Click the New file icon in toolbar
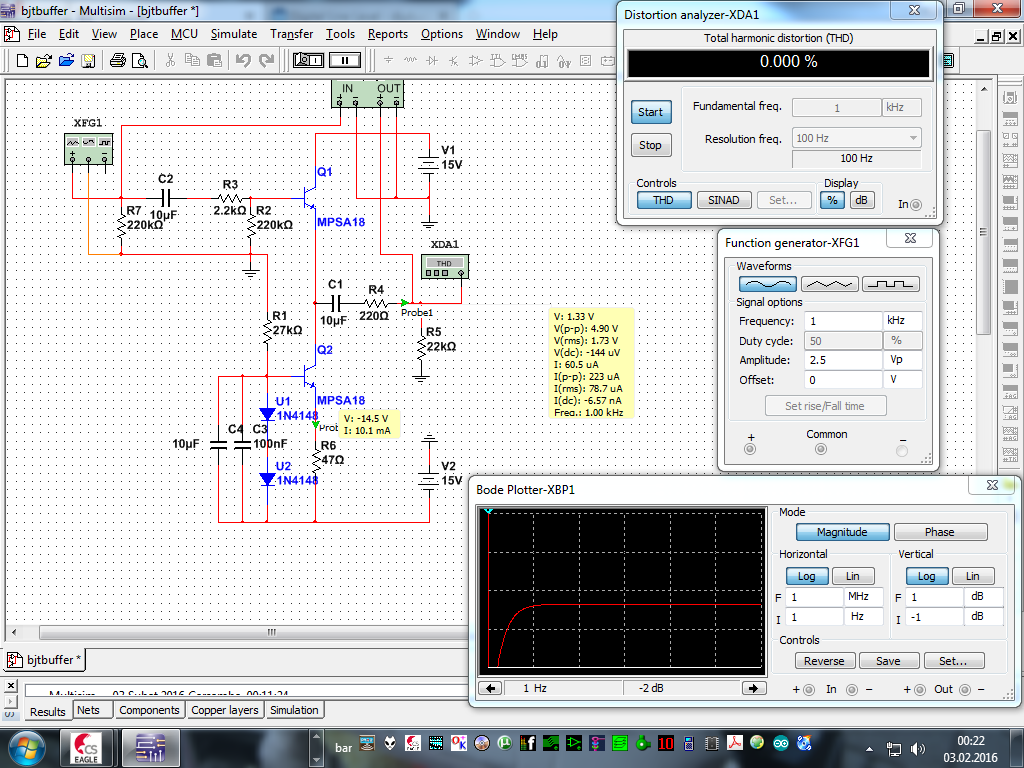Image resolution: width=1024 pixels, height=768 pixels. coord(22,60)
